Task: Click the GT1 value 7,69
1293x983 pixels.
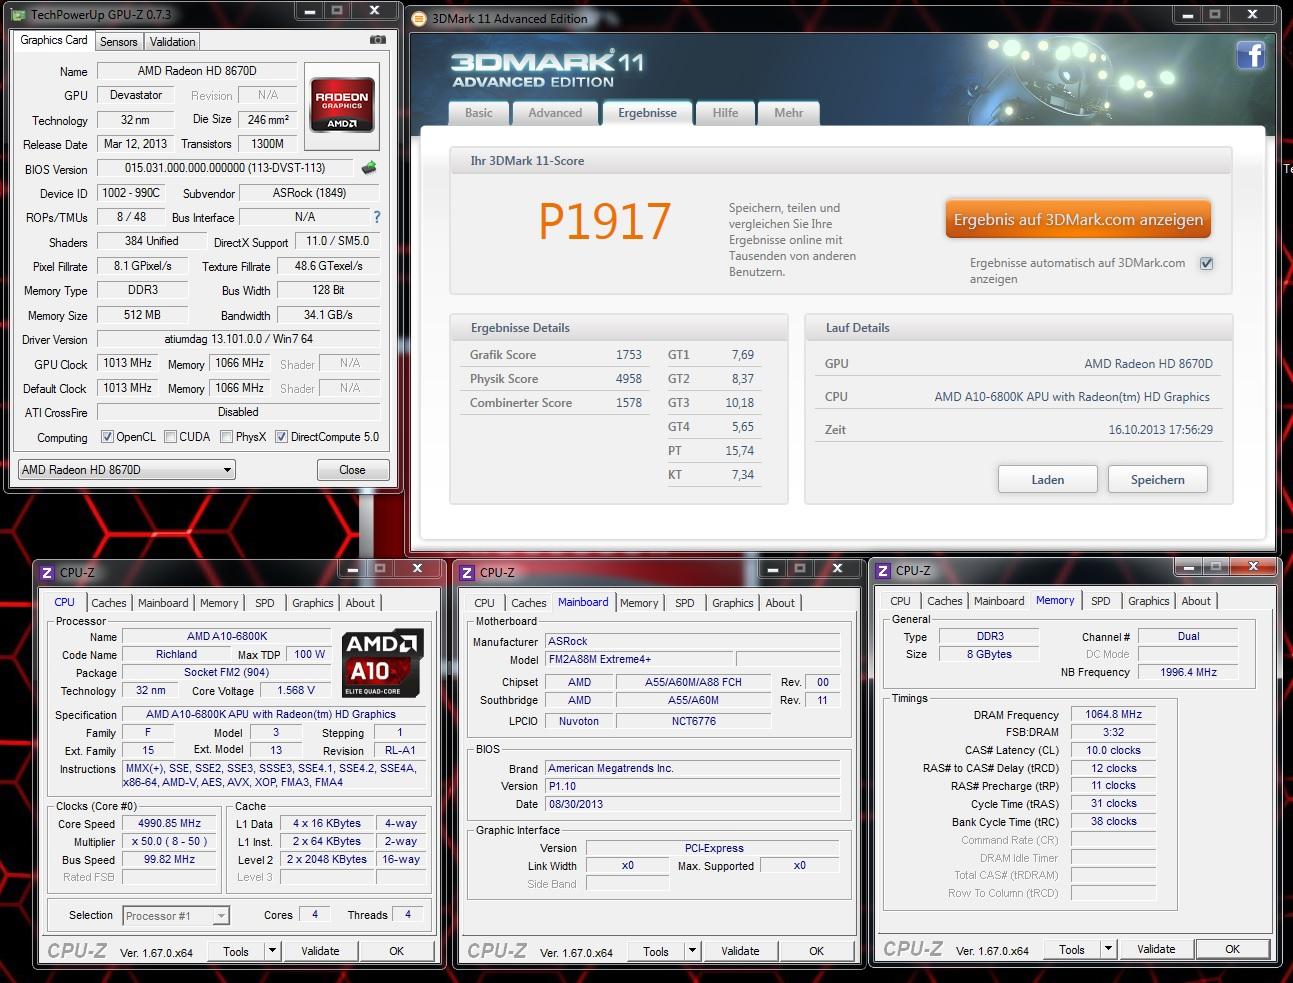Action: [x=742, y=355]
